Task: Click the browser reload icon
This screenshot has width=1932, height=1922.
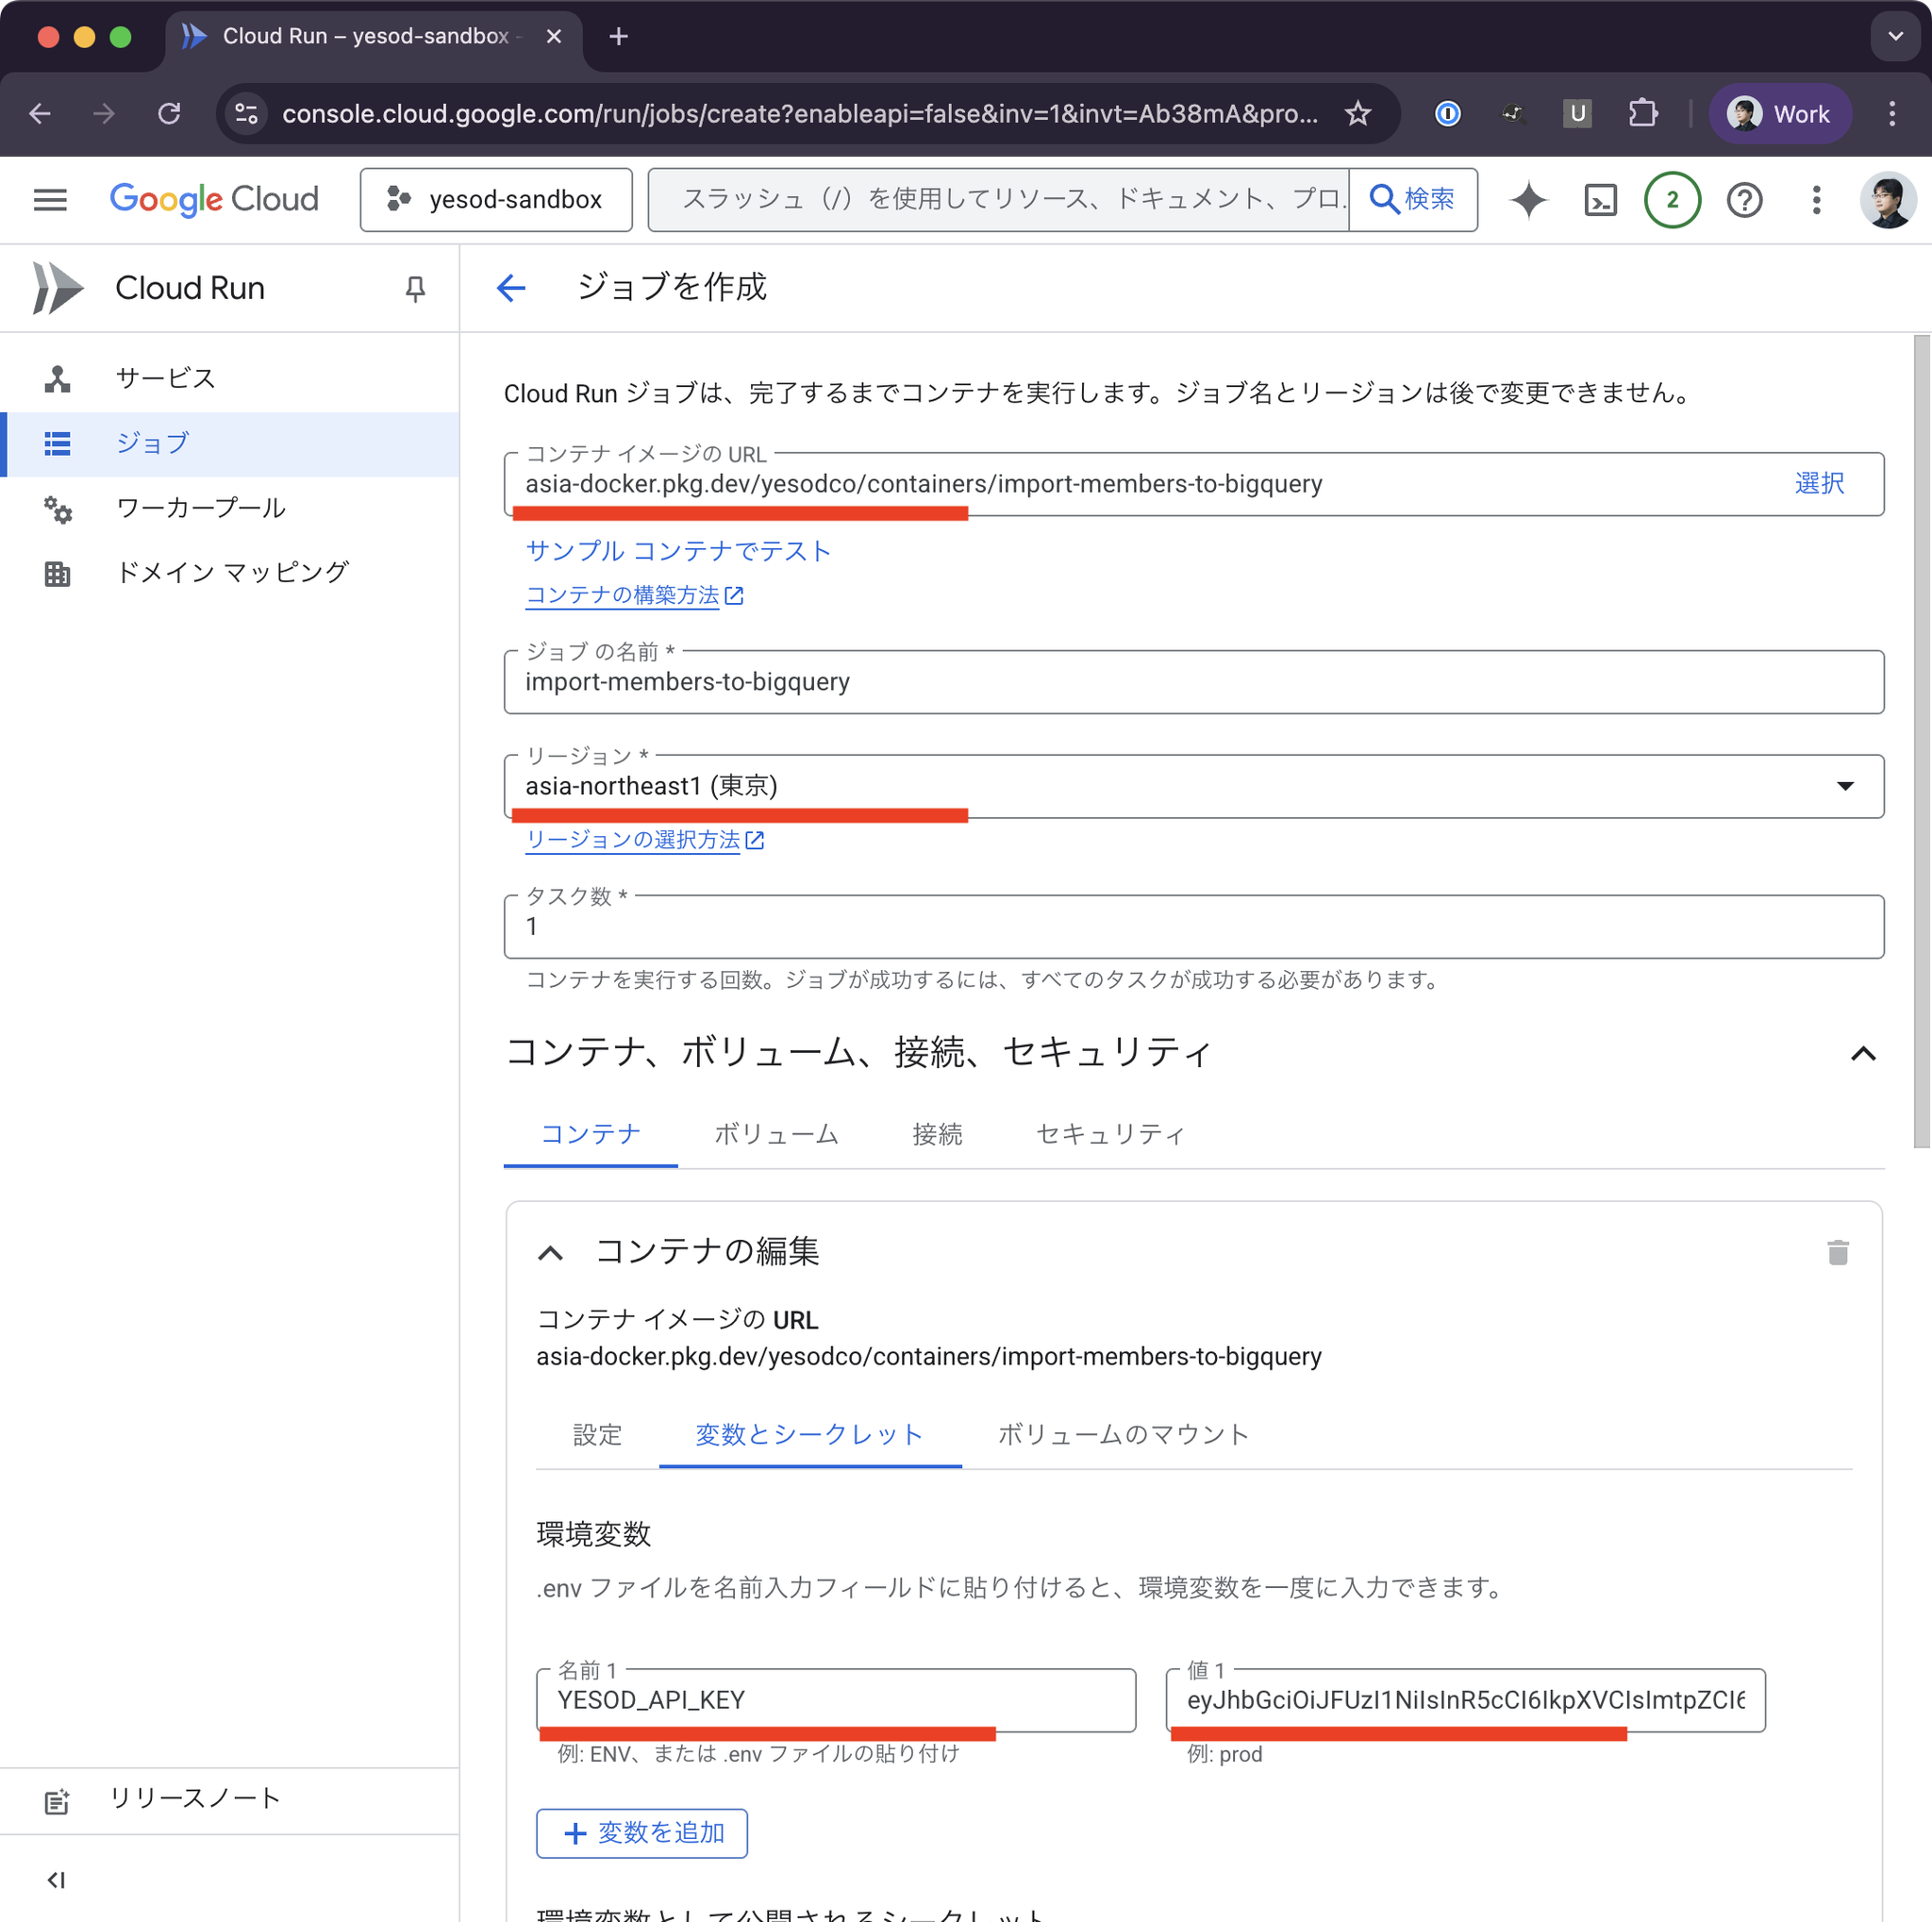Action: 169,114
